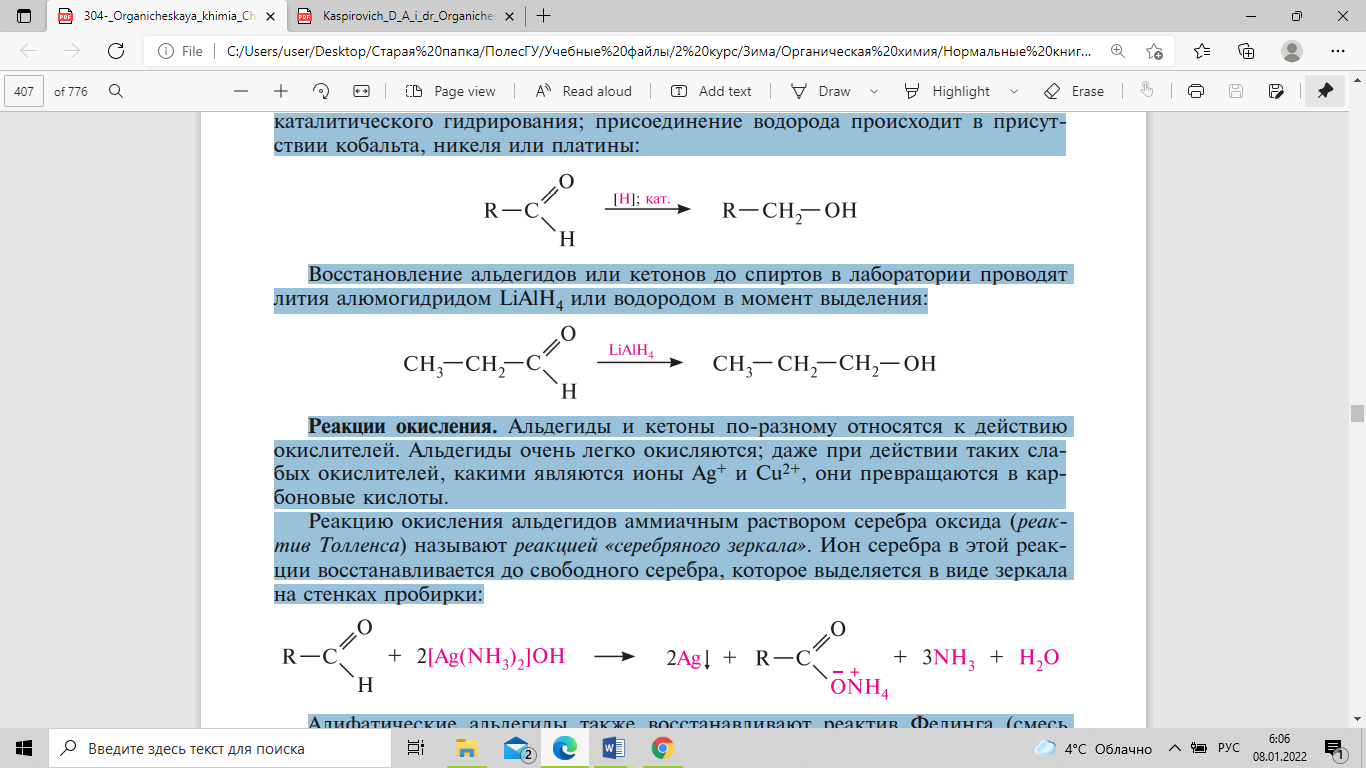This screenshot has height=768, width=1366.
Task: Open File Explorer from the taskbar
Action: coord(466,748)
